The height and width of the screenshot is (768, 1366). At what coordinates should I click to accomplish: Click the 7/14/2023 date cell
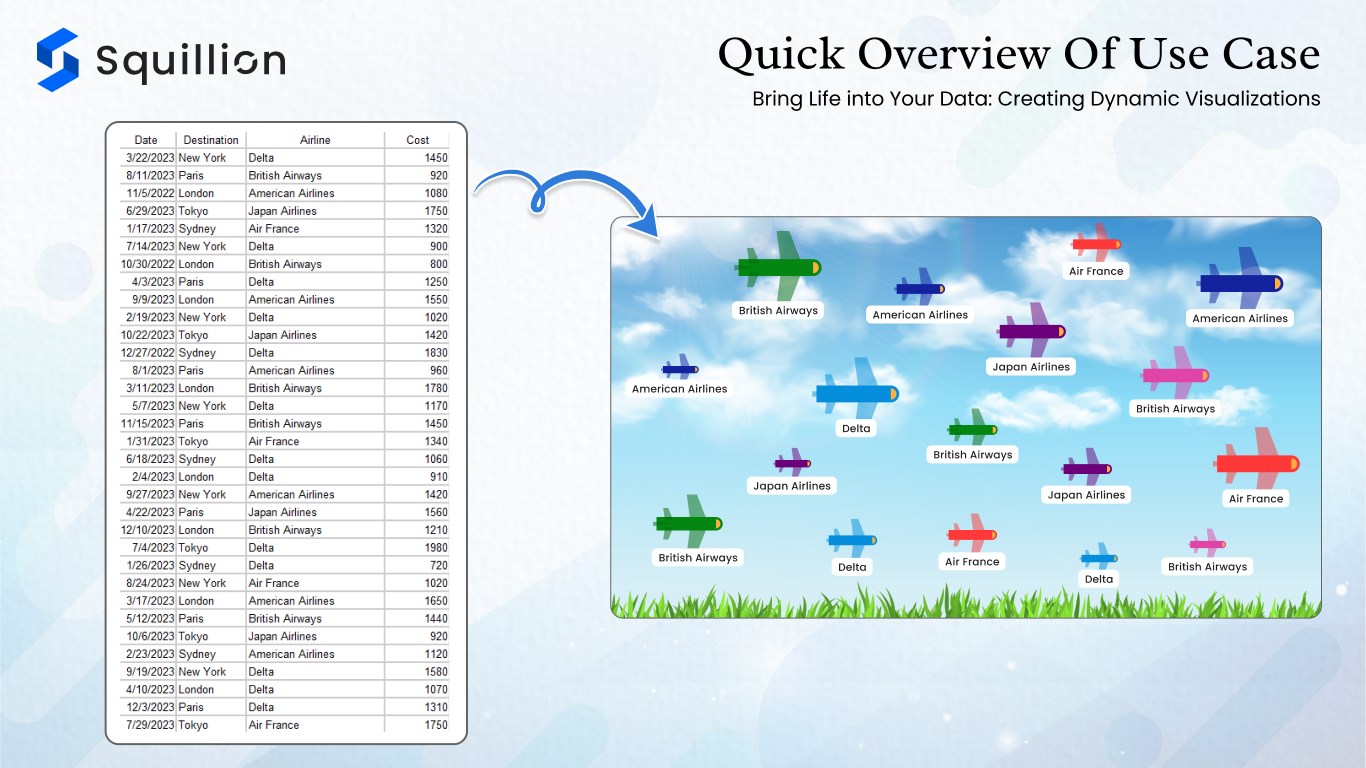coord(148,247)
